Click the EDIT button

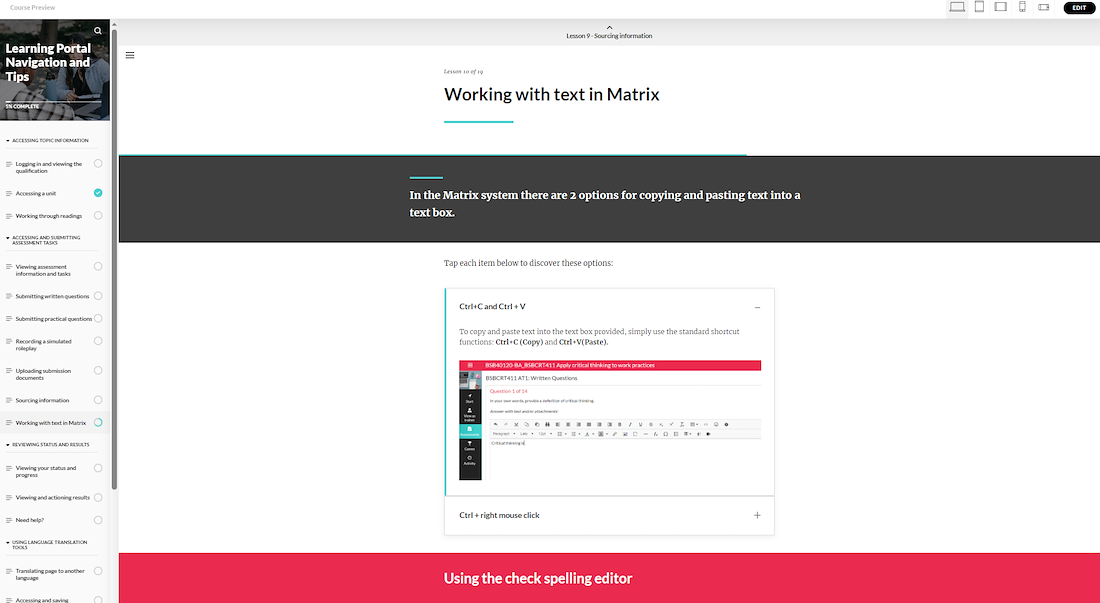pos(1079,8)
